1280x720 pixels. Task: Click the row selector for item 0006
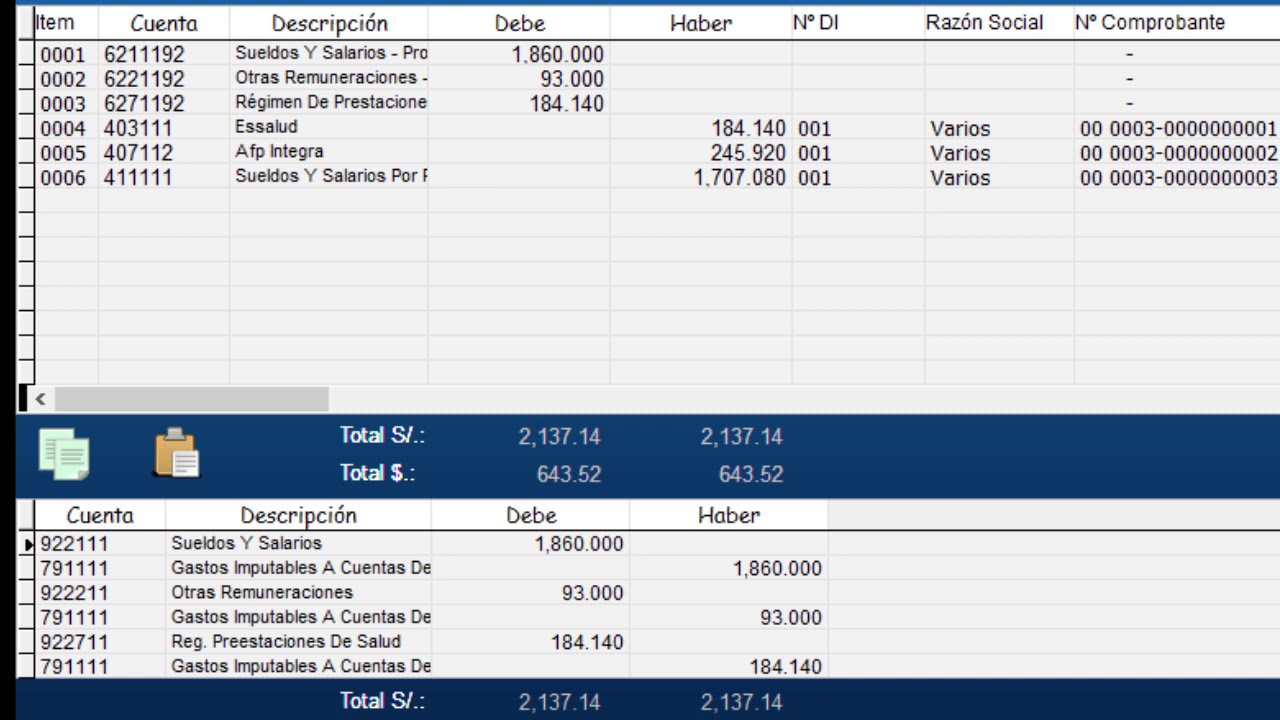(26, 177)
